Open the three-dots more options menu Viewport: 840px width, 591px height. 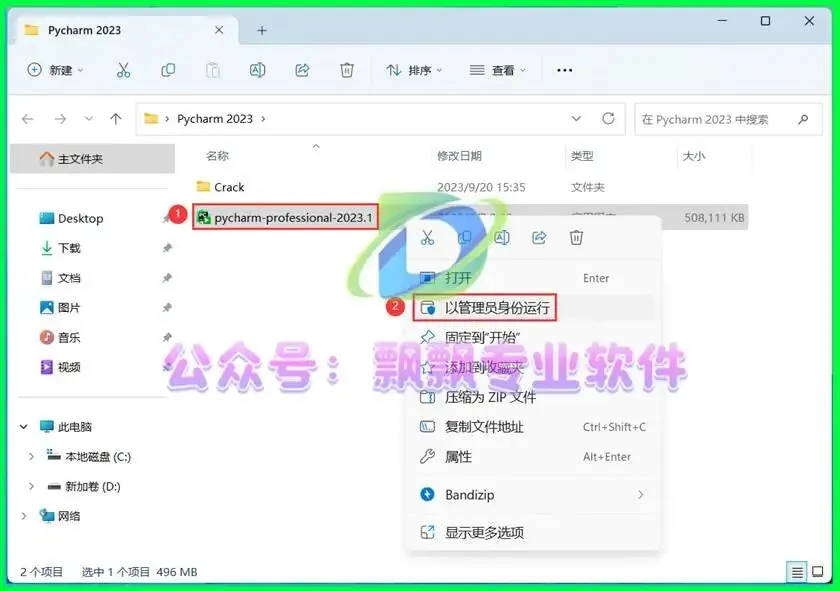click(x=564, y=70)
